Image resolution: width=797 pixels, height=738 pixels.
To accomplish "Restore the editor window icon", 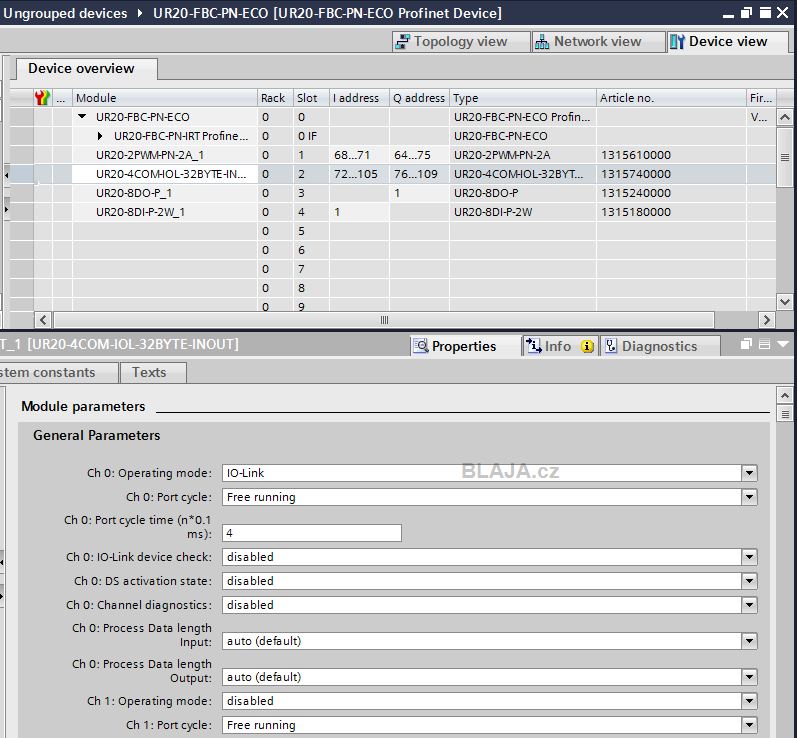I will [x=746, y=13].
